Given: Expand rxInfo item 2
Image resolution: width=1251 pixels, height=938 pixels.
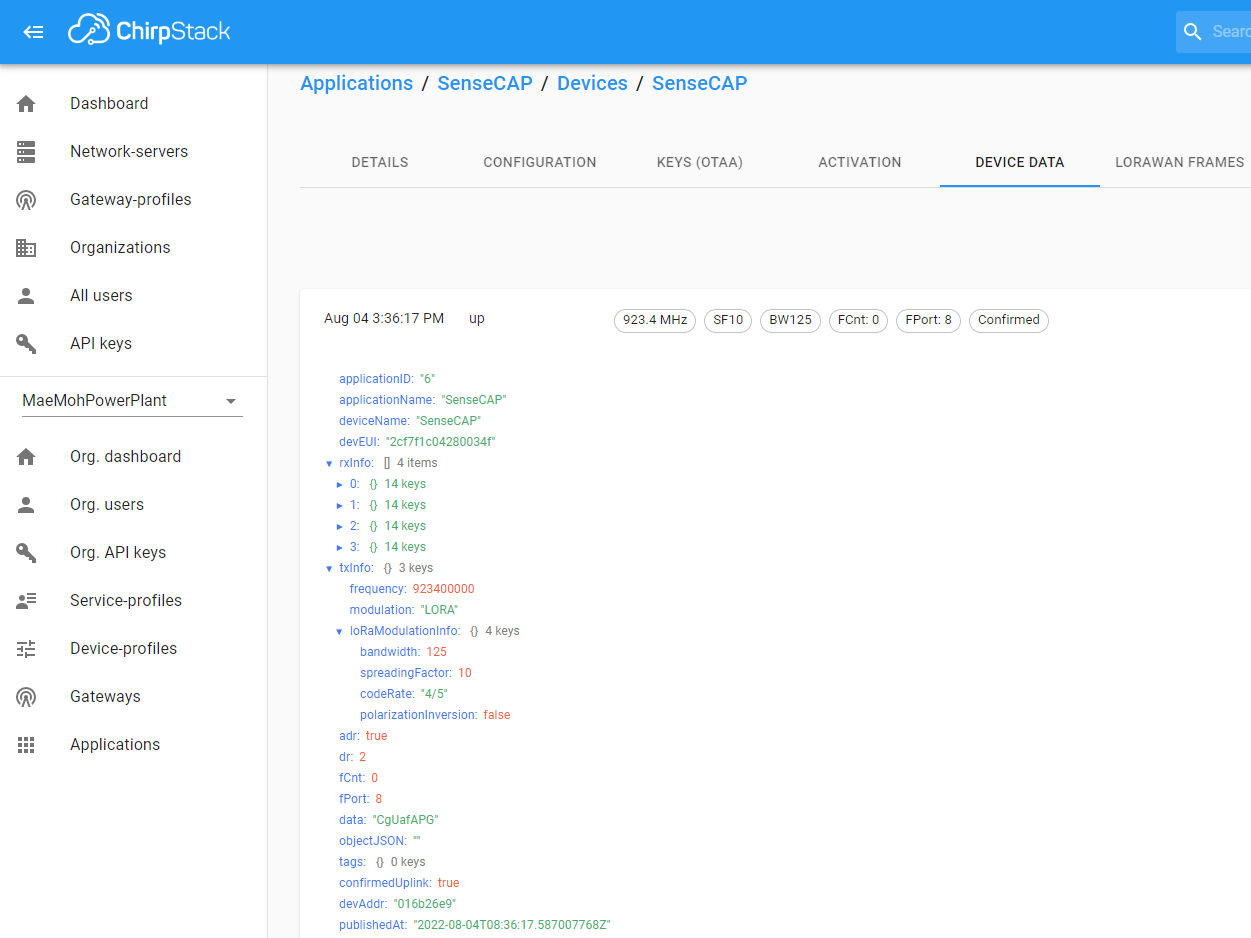Looking at the screenshot, I should pos(340,526).
